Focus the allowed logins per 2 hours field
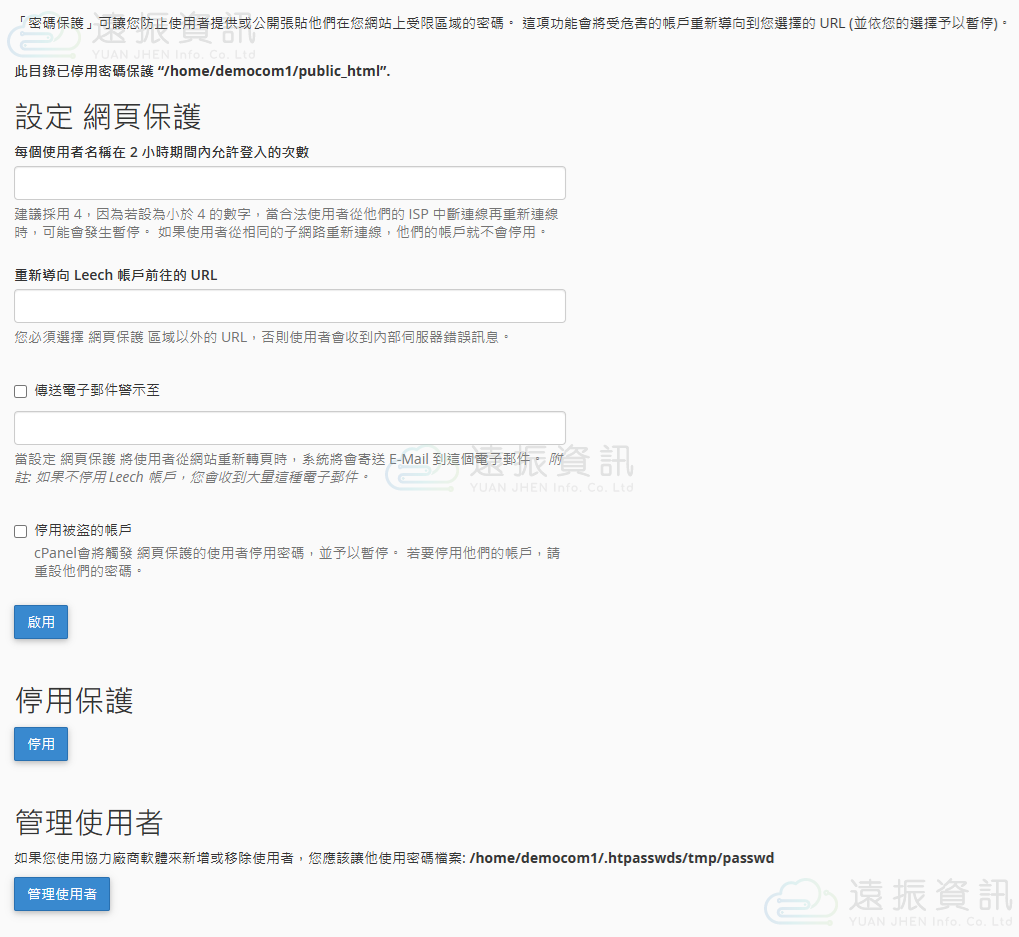The width and height of the screenshot is (1019, 937). click(x=290, y=183)
